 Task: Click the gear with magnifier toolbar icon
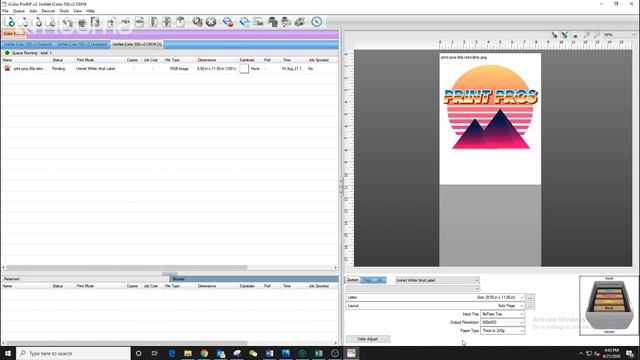click(198, 22)
